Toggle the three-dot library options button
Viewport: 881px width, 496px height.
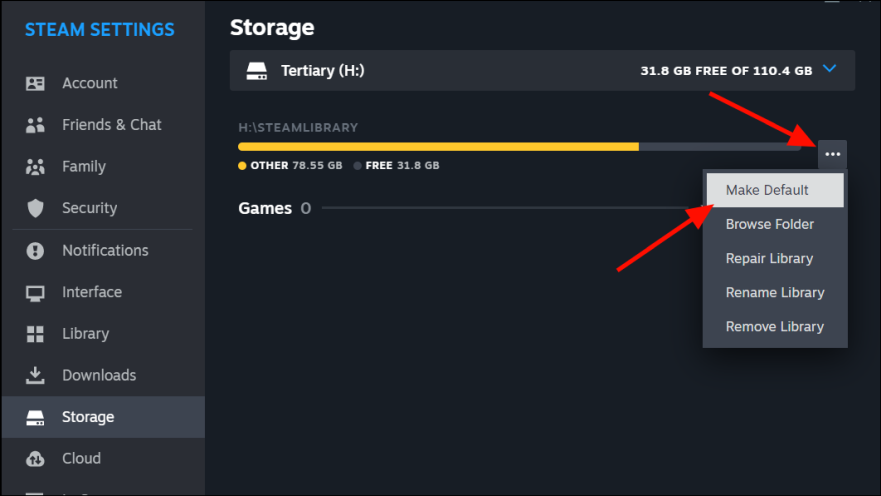[833, 154]
